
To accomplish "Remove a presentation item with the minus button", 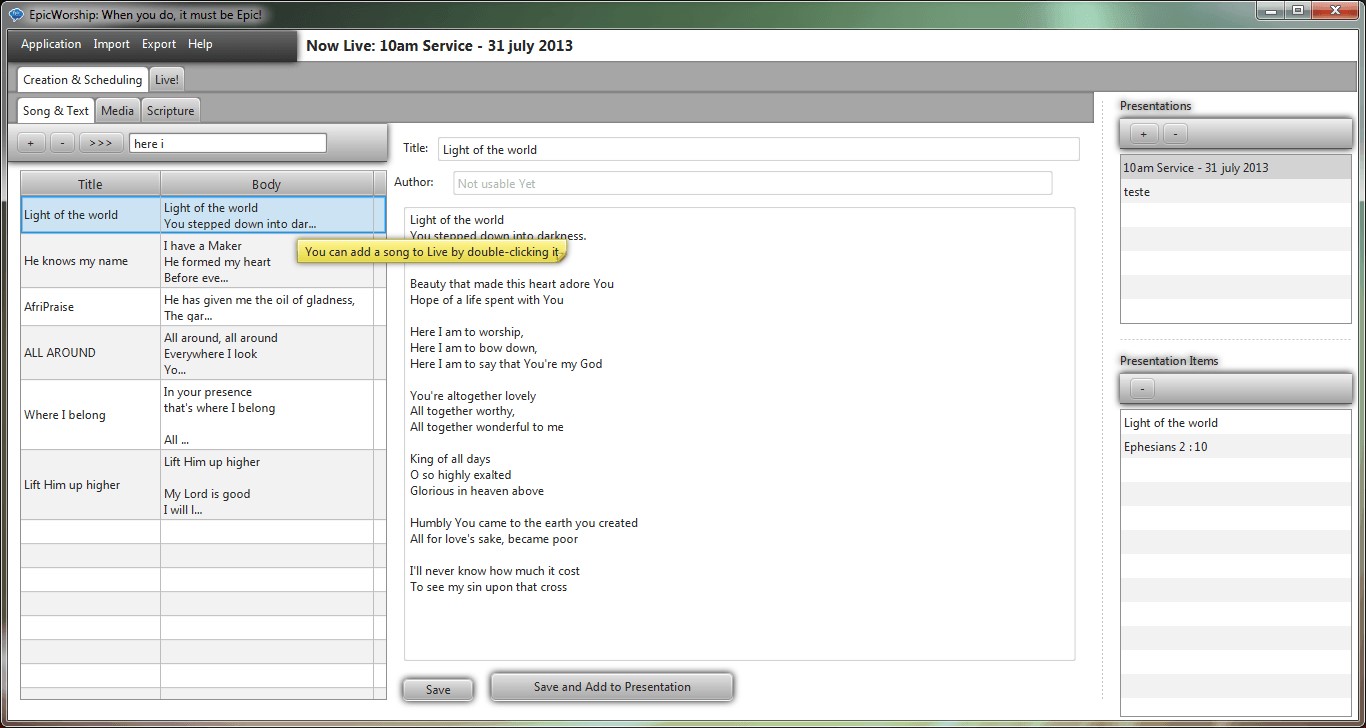I will [1142, 388].
